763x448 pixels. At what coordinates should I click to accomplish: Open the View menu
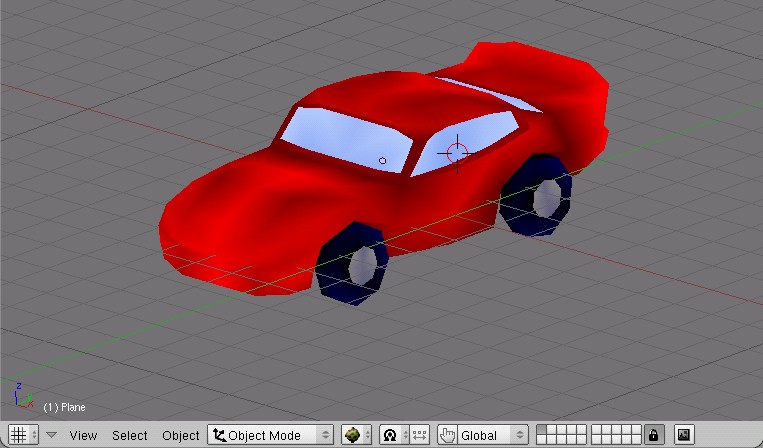click(83, 435)
